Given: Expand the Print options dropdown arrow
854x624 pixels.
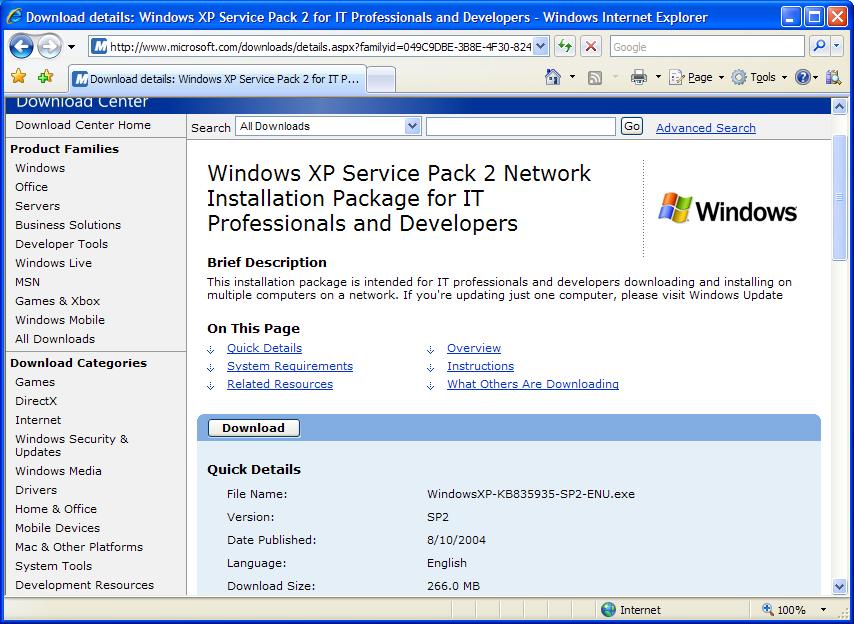Looking at the screenshot, I should (x=658, y=77).
